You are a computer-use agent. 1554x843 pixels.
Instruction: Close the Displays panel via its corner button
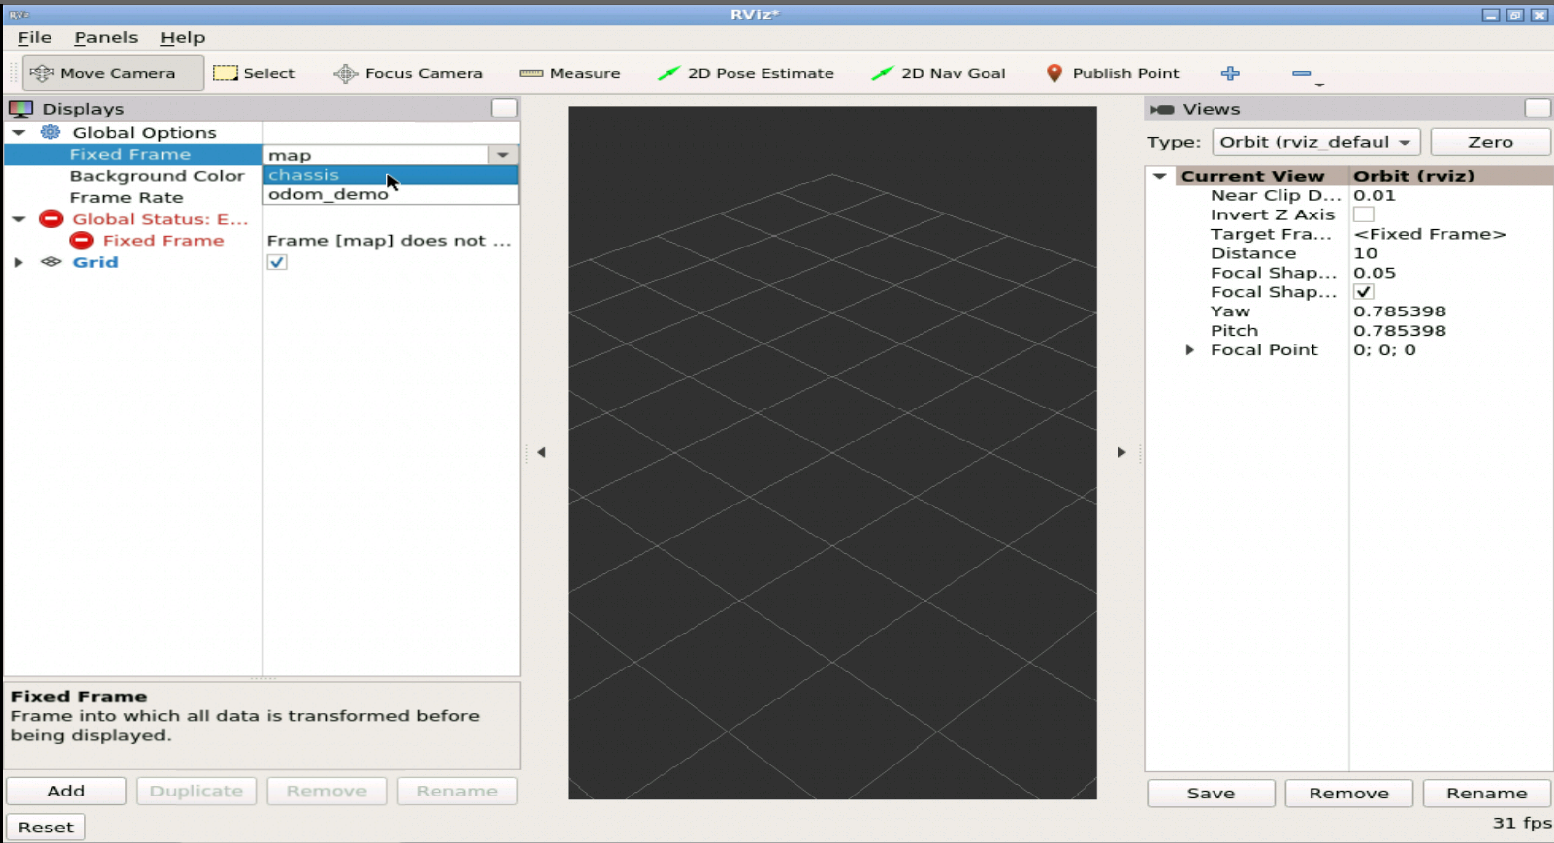tap(504, 108)
